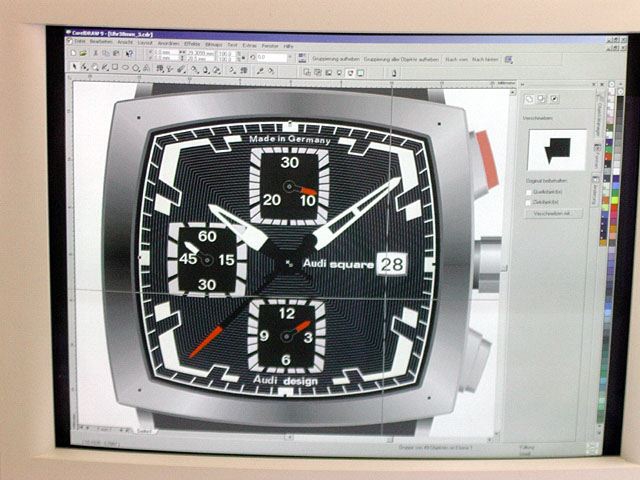
Task: Select the Freehand drawing tool
Action: point(104,67)
